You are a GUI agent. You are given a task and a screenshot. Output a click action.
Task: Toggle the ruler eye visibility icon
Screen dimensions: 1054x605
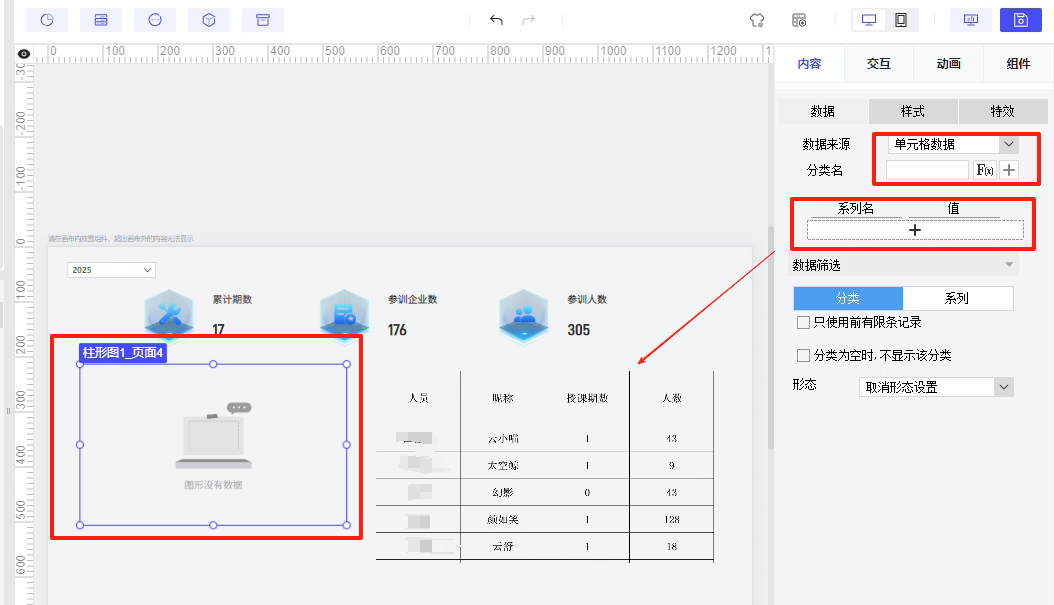pos(24,54)
